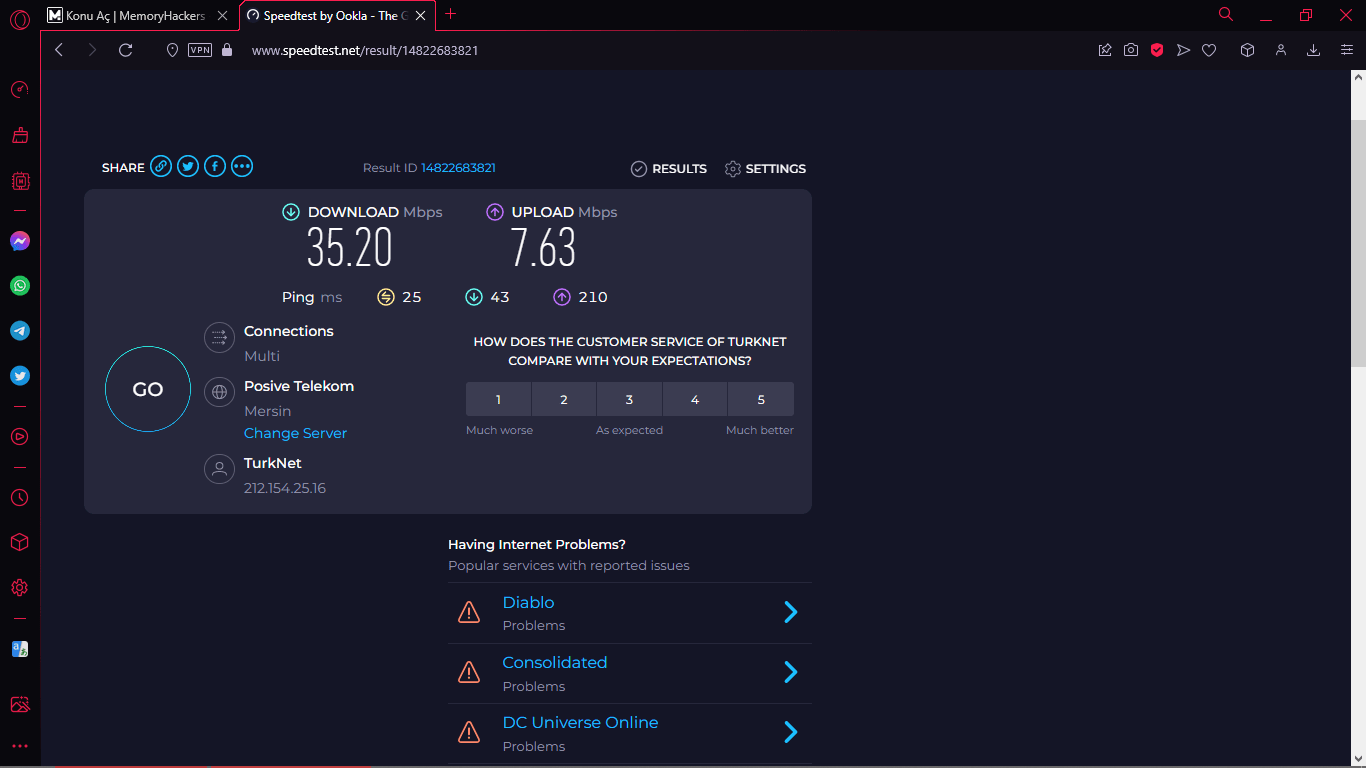Click the scrollbar up arrow
The width and height of the screenshot is (1366, 768).
[x=1358, y=77]
